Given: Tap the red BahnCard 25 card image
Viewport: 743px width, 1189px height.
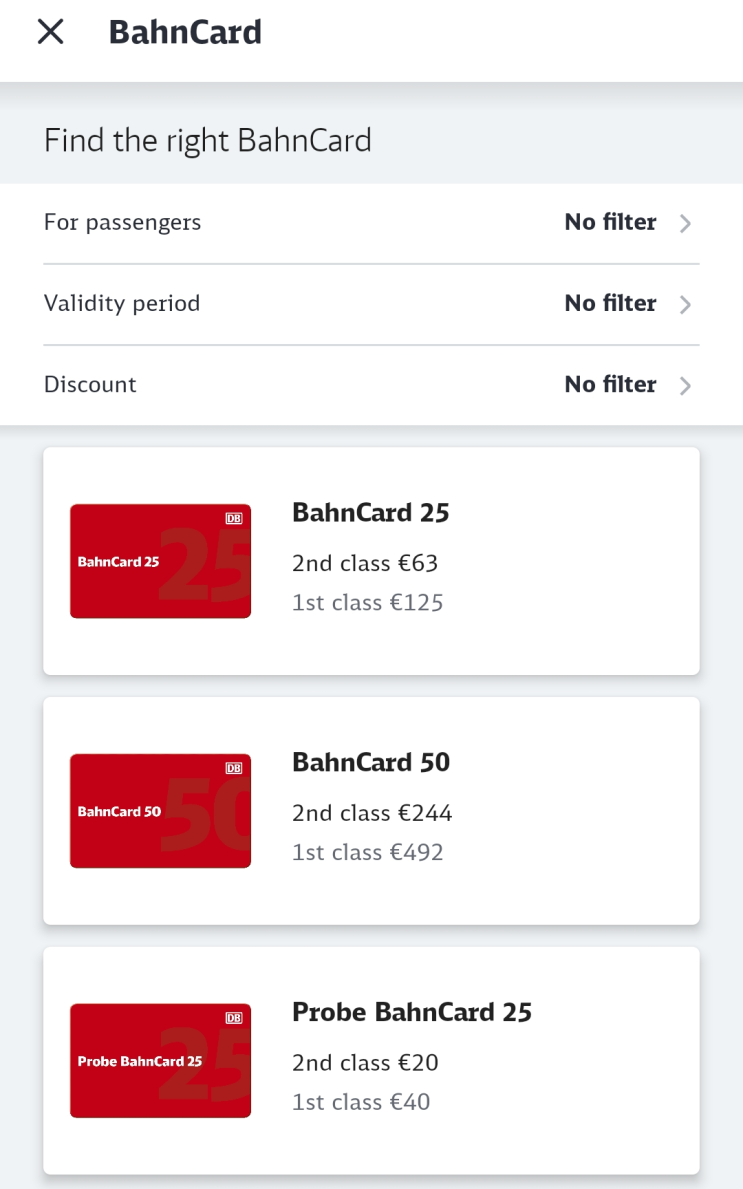Looking at the screenshot, I should (161, 561).
